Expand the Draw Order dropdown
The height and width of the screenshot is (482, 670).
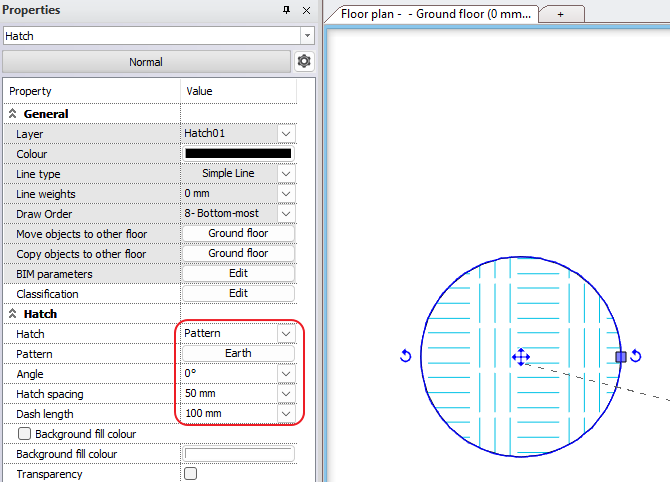click(x=286, y=214)
